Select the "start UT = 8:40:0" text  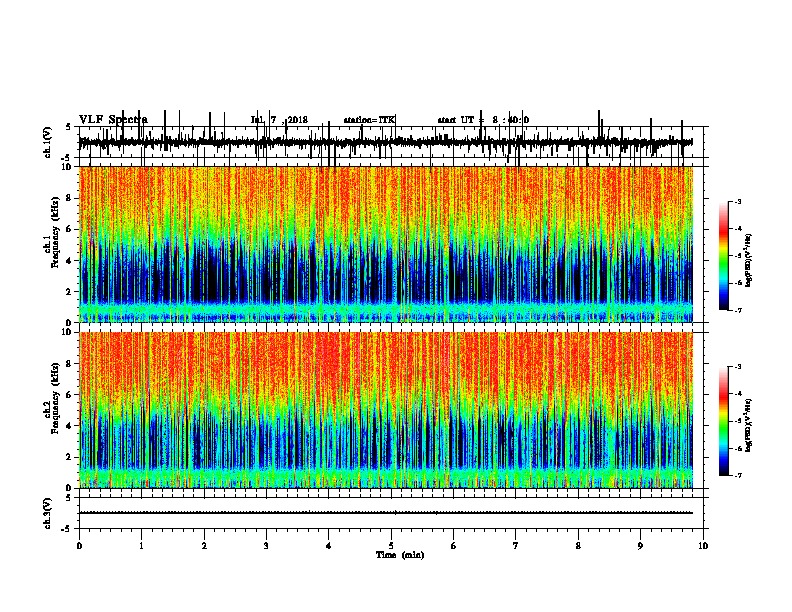tap(483, 120)
